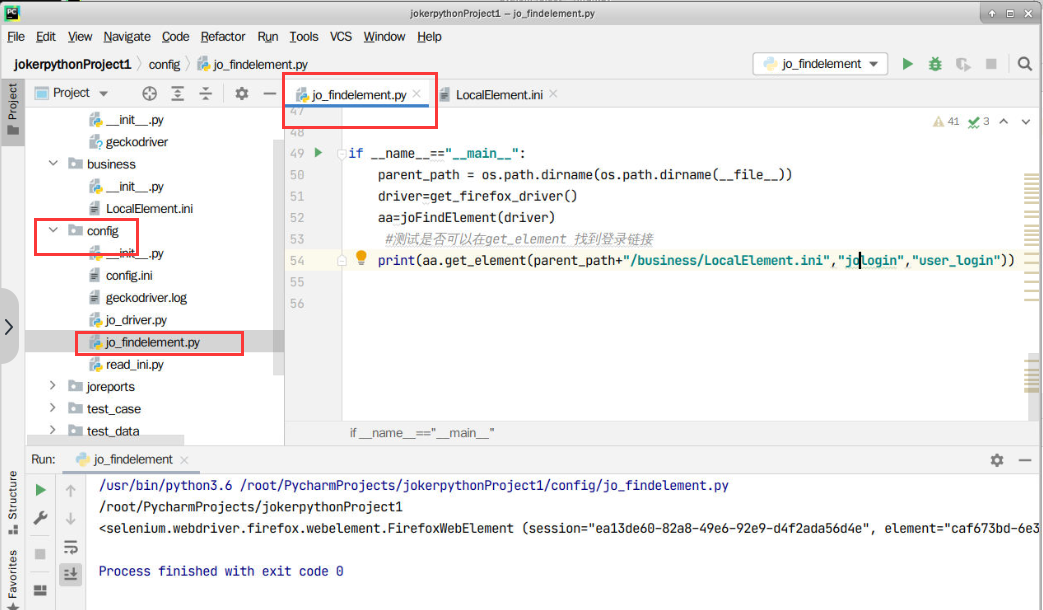
Task: Select jo_driver.py in Project tree
Action: [x=136, y=320]
